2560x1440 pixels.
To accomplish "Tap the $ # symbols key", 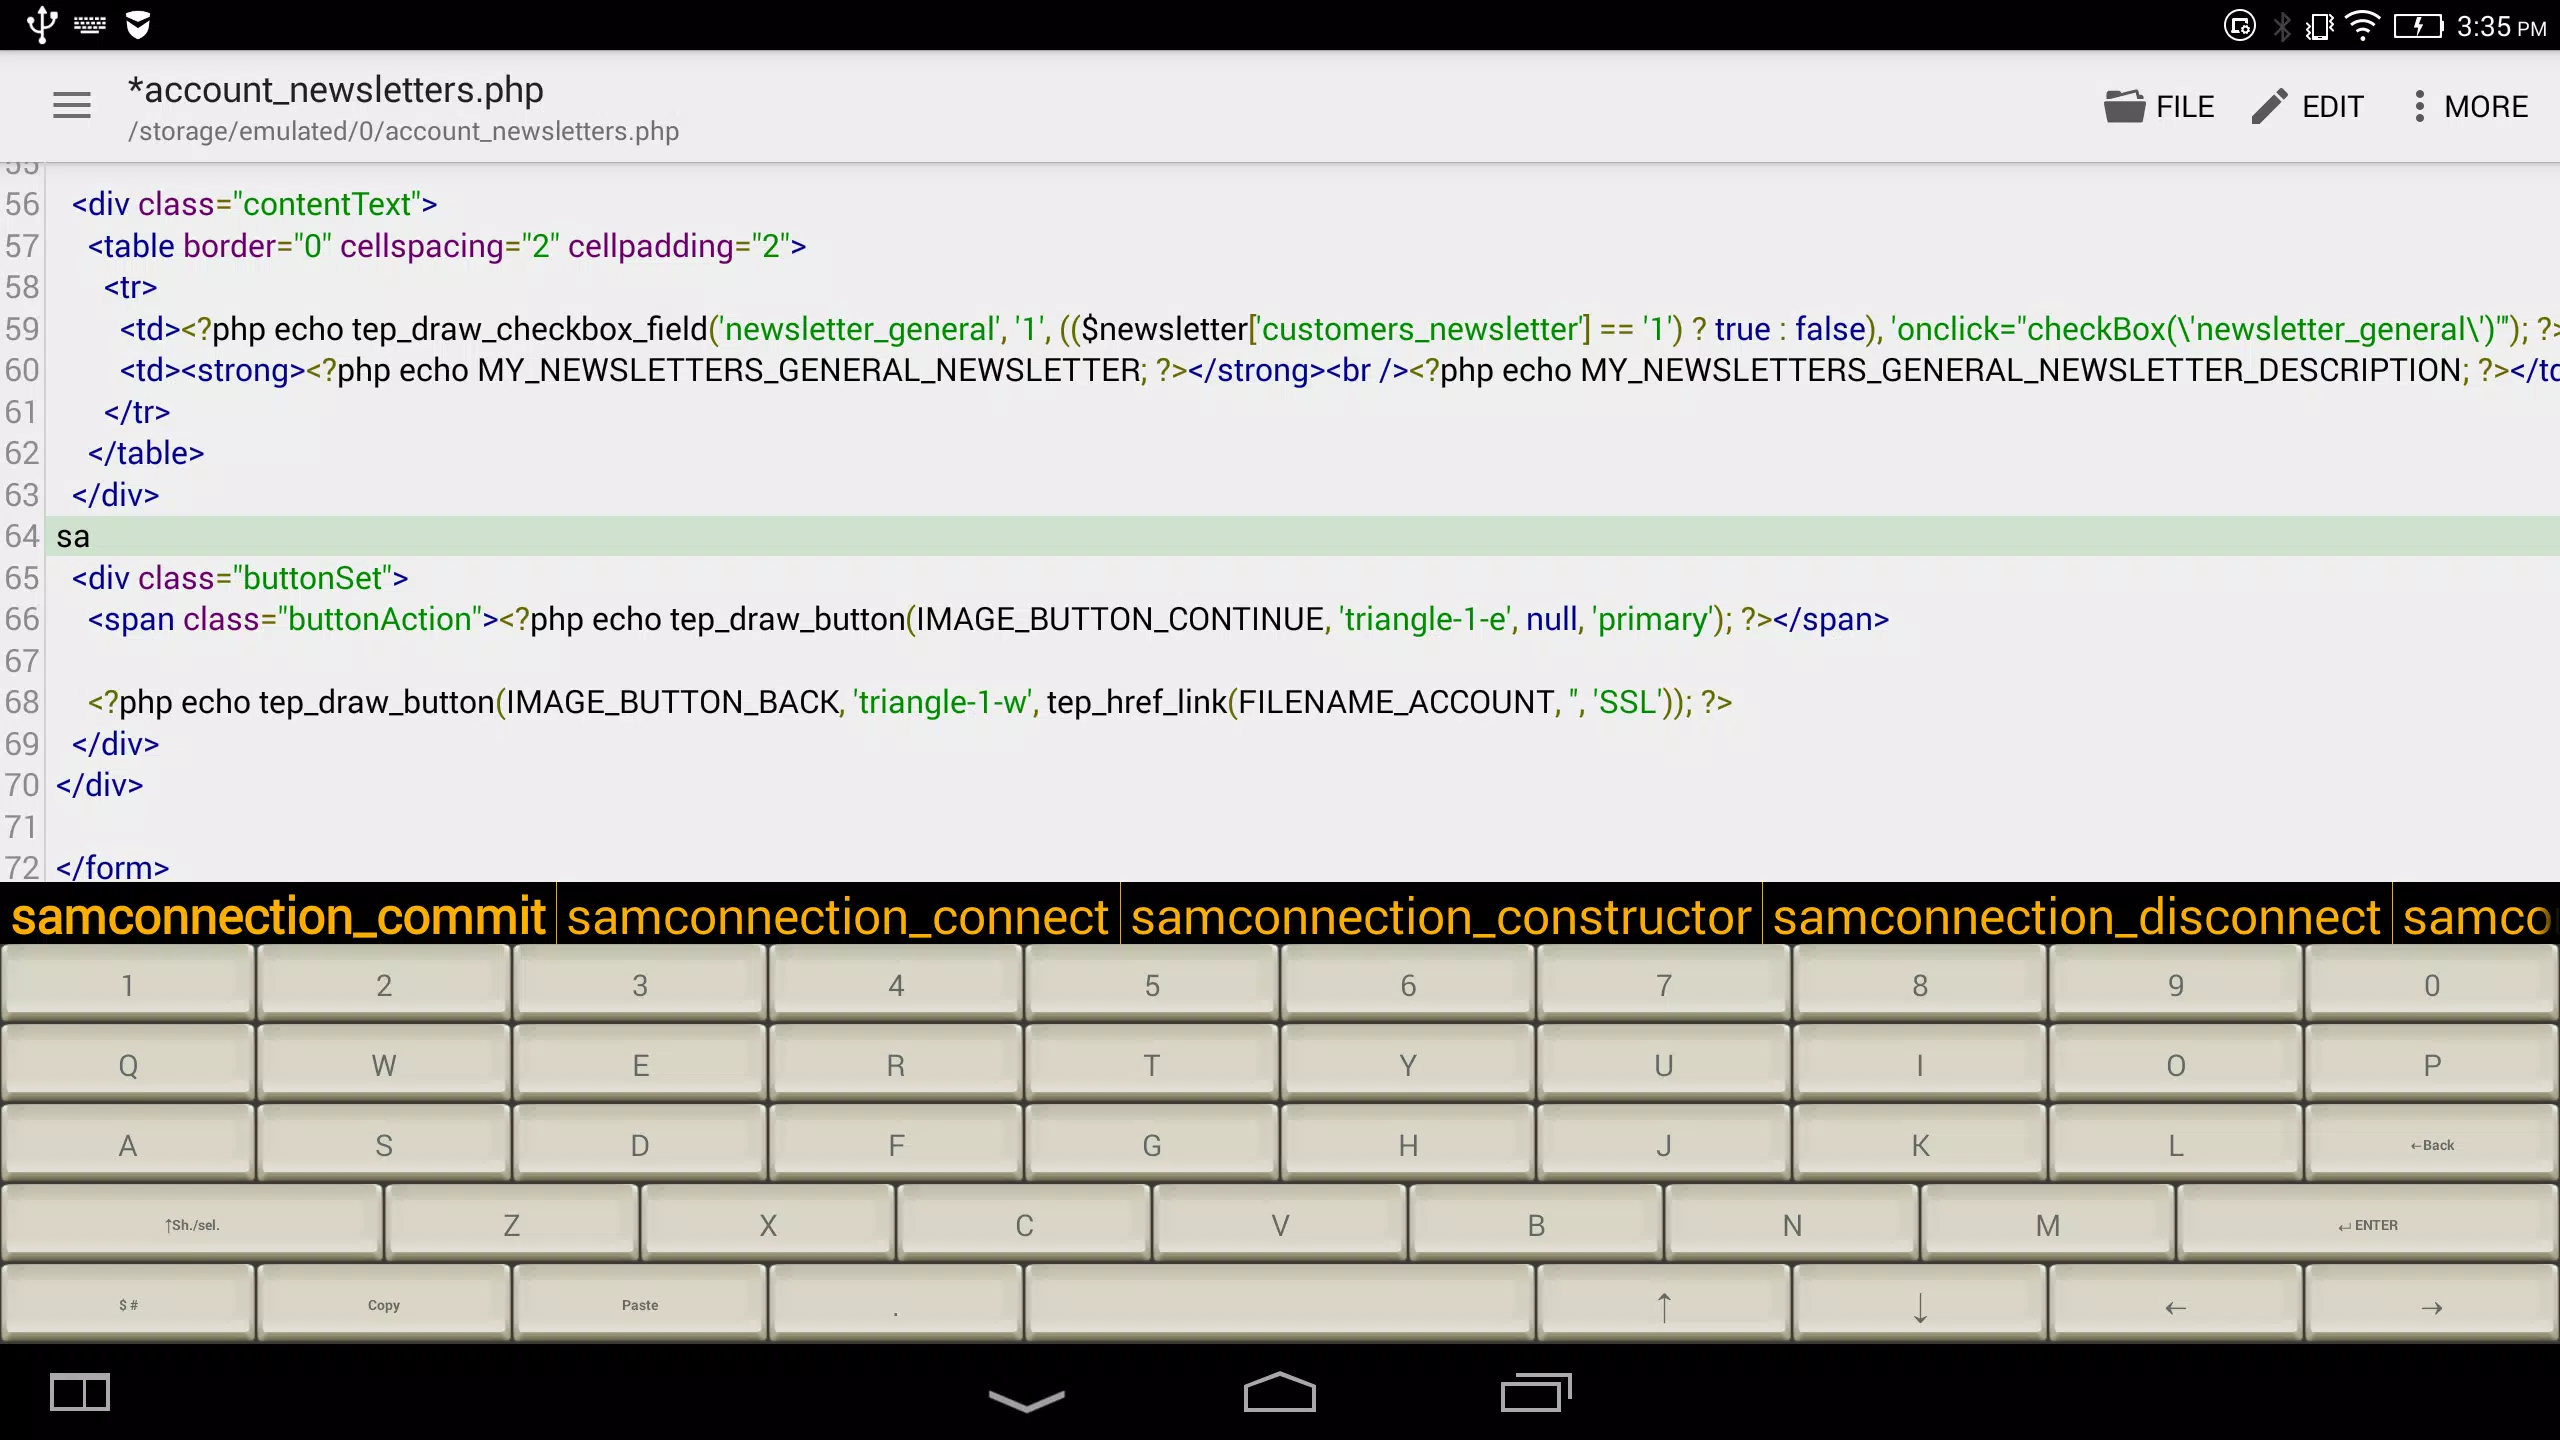I will coord(128,1304).
